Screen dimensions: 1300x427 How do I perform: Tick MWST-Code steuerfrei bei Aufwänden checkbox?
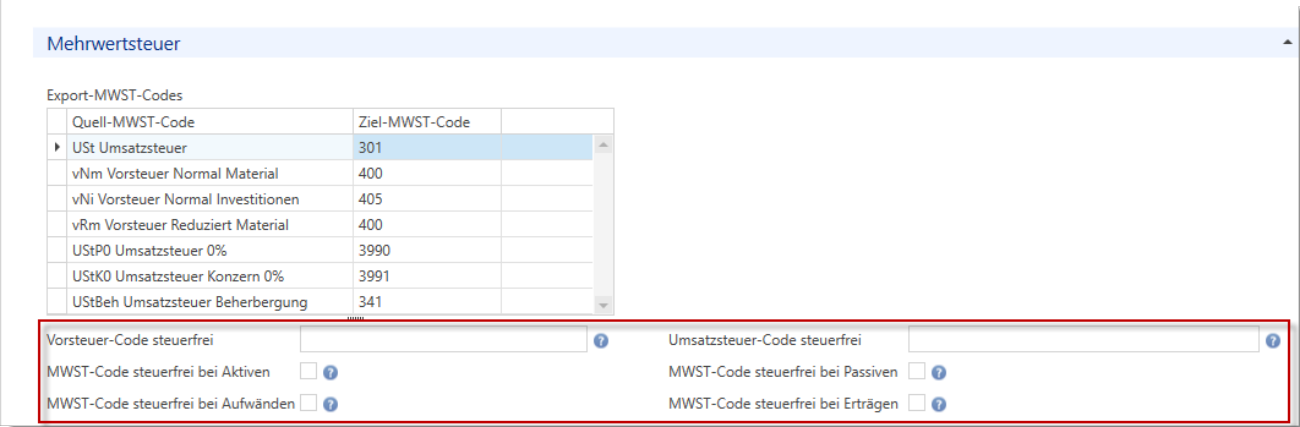tap(308, 403)
